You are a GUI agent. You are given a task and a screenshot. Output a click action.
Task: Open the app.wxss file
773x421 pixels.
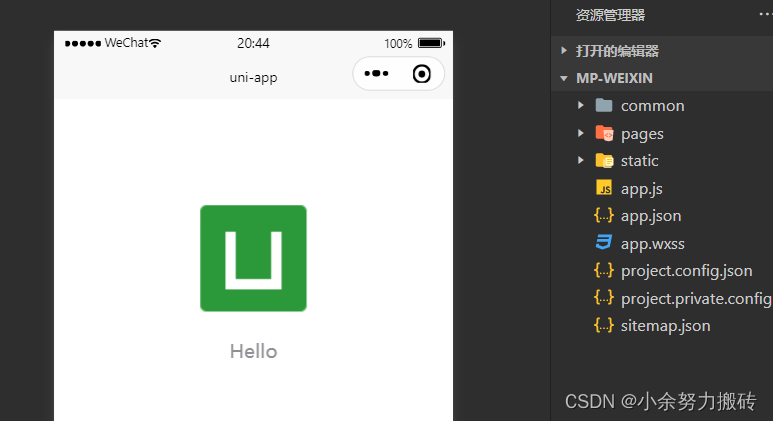653,245
